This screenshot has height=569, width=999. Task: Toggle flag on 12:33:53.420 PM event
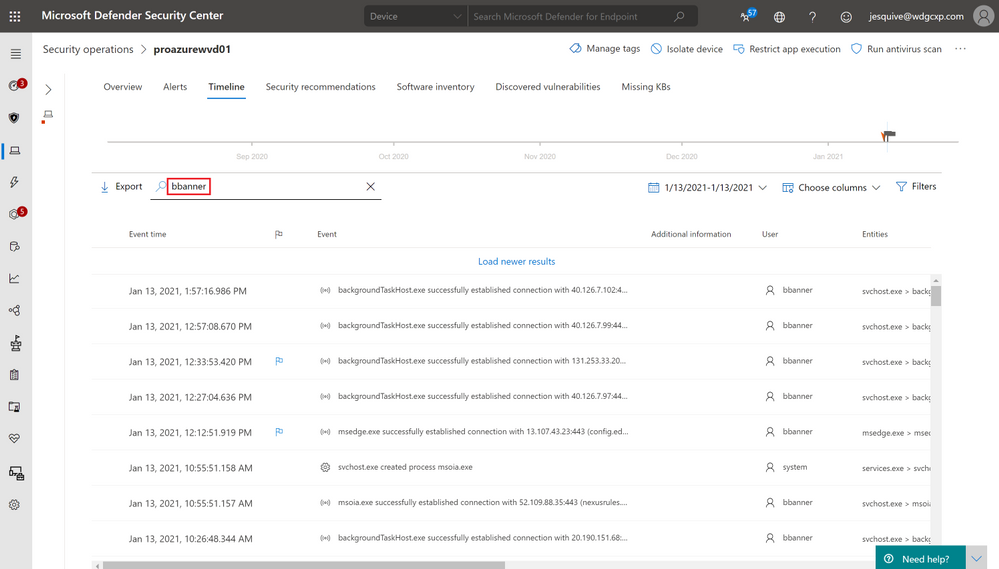(x=279, y=361)
